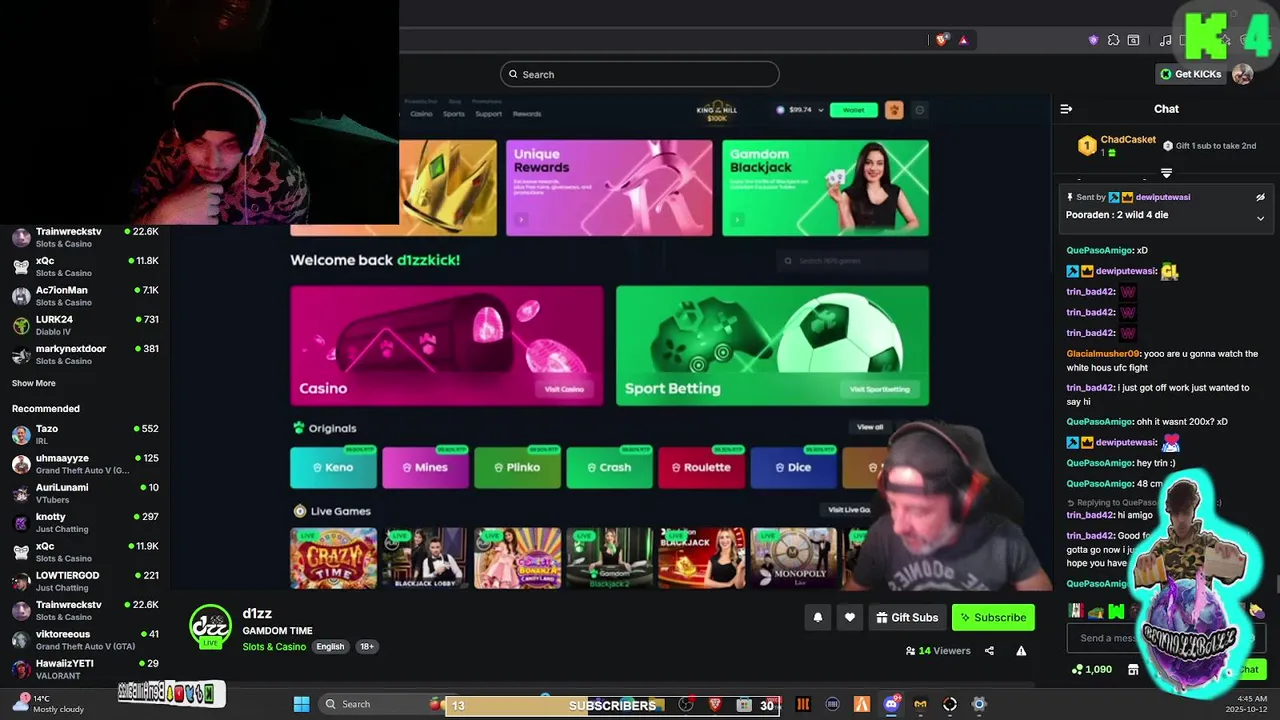Click the Casino banner in Gamdom
The width and height of the screenshot is (1280, 720).
coord(447,346)
